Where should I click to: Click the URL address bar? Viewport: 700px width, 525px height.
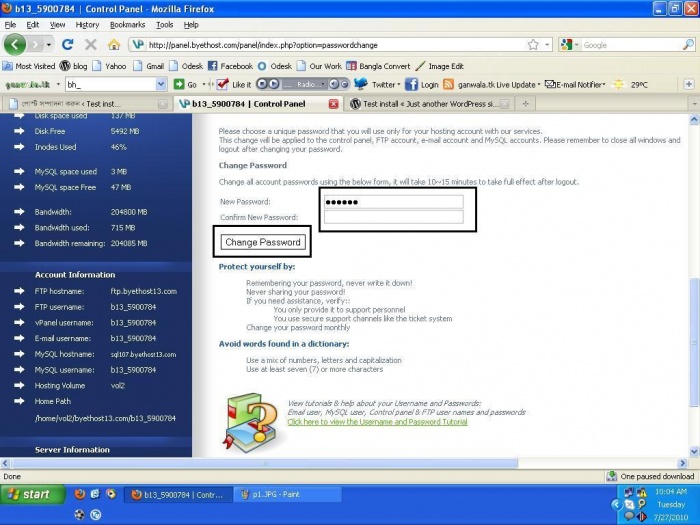coord(330,45)
